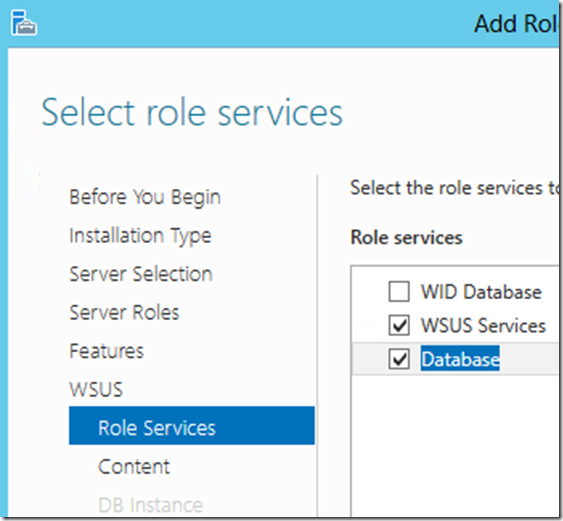This screenshot has height=521, width=563.
Task: Jump to the Server Selection step
Action: 141,274
